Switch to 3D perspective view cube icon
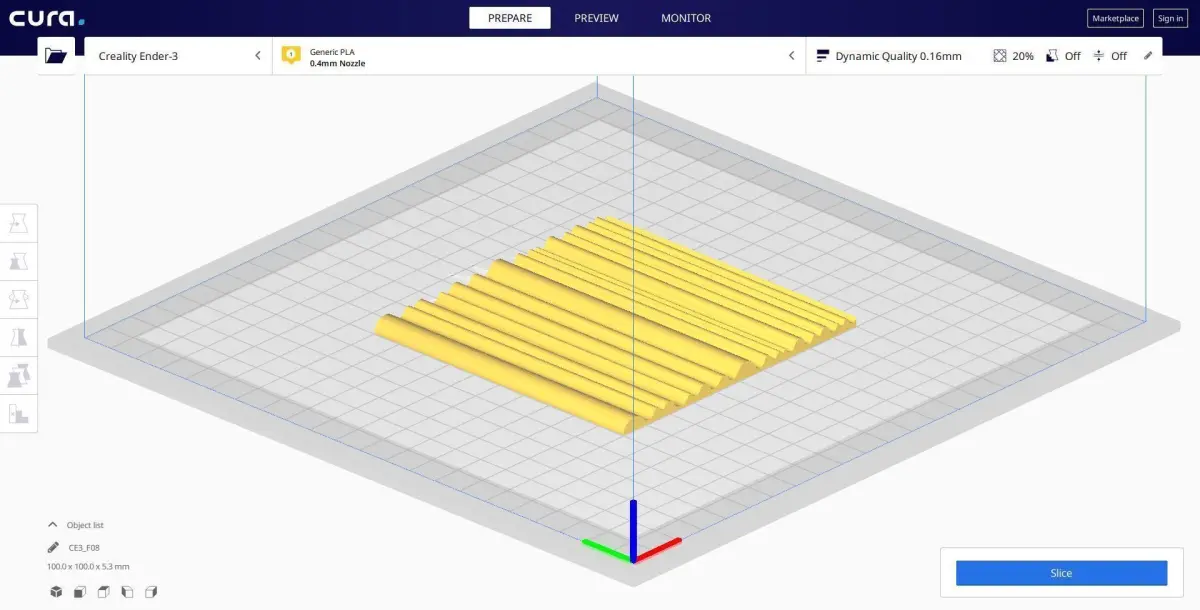Screen dimensions: 1200x610 (x=56, y=592)
